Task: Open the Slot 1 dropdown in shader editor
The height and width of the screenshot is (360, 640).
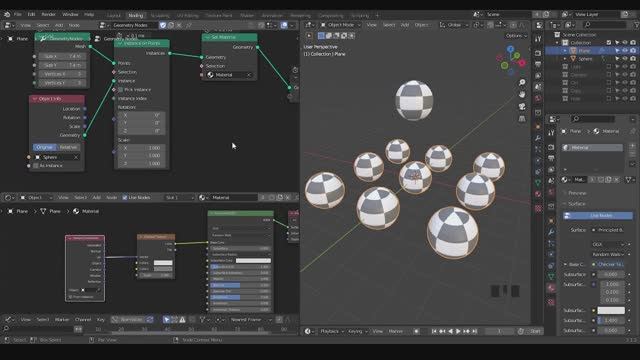Action: coord(179,198)
